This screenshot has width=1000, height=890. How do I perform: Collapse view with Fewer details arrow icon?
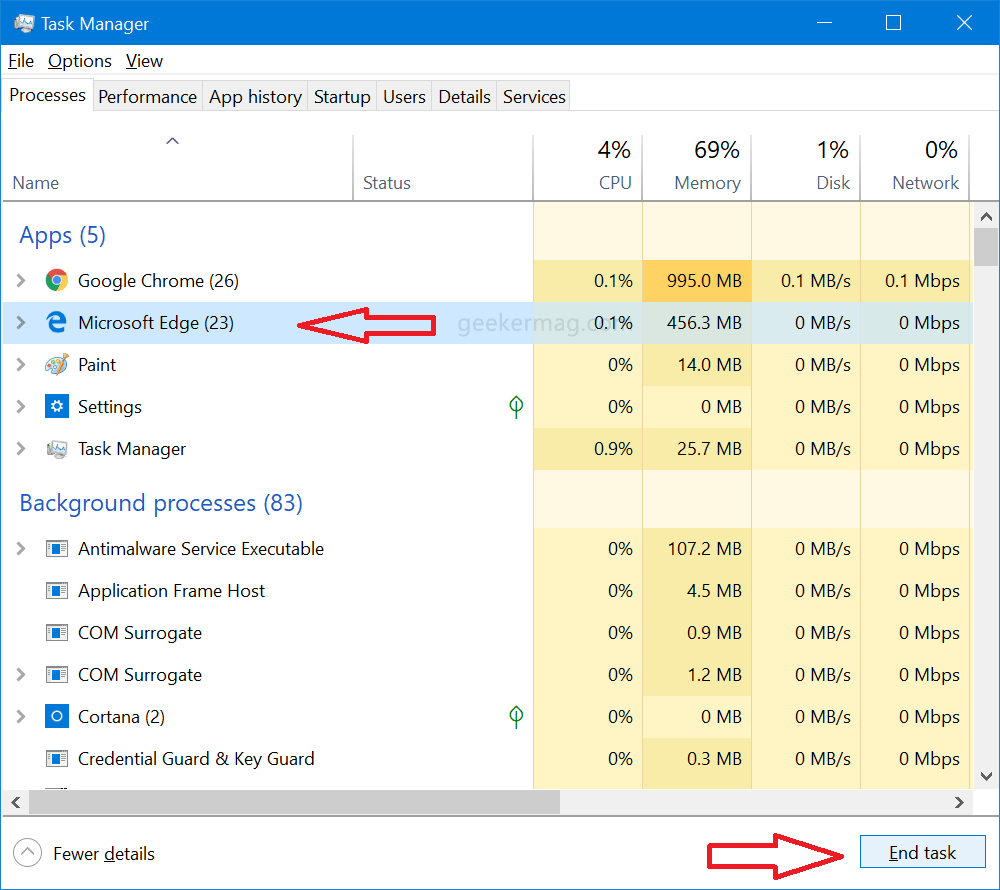tap(27, 853)
